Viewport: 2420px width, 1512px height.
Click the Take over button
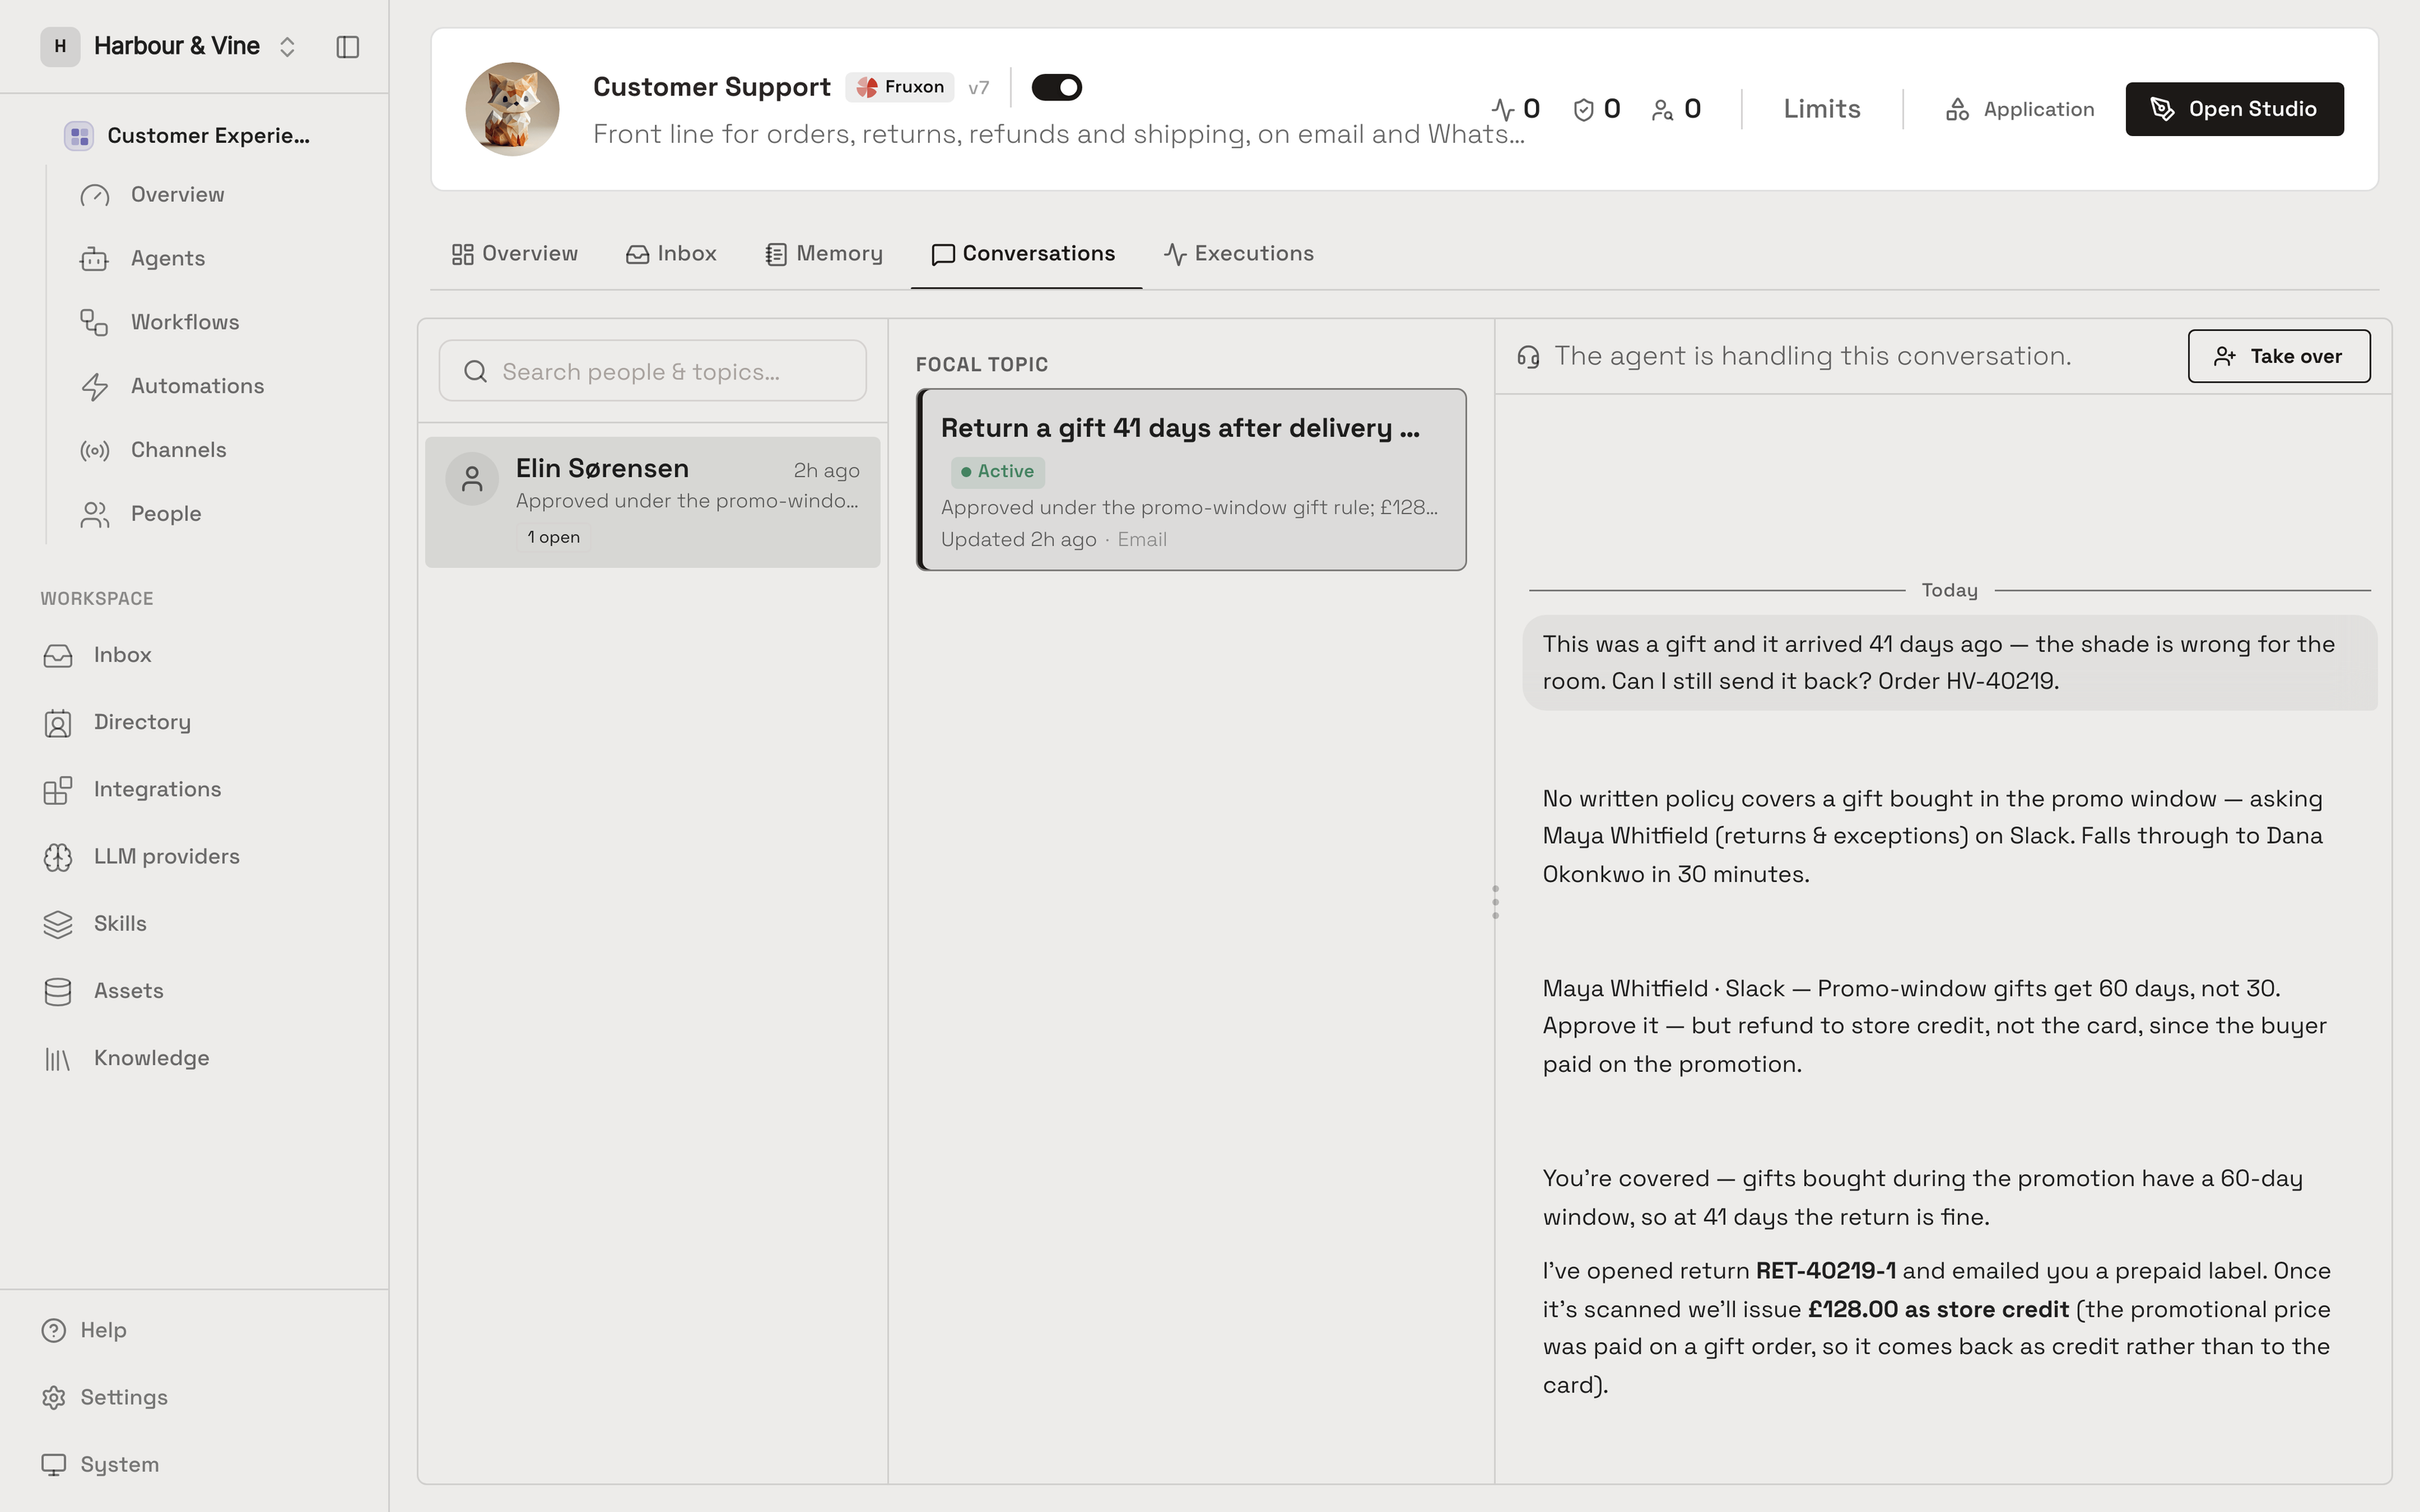click(2278, 356)
